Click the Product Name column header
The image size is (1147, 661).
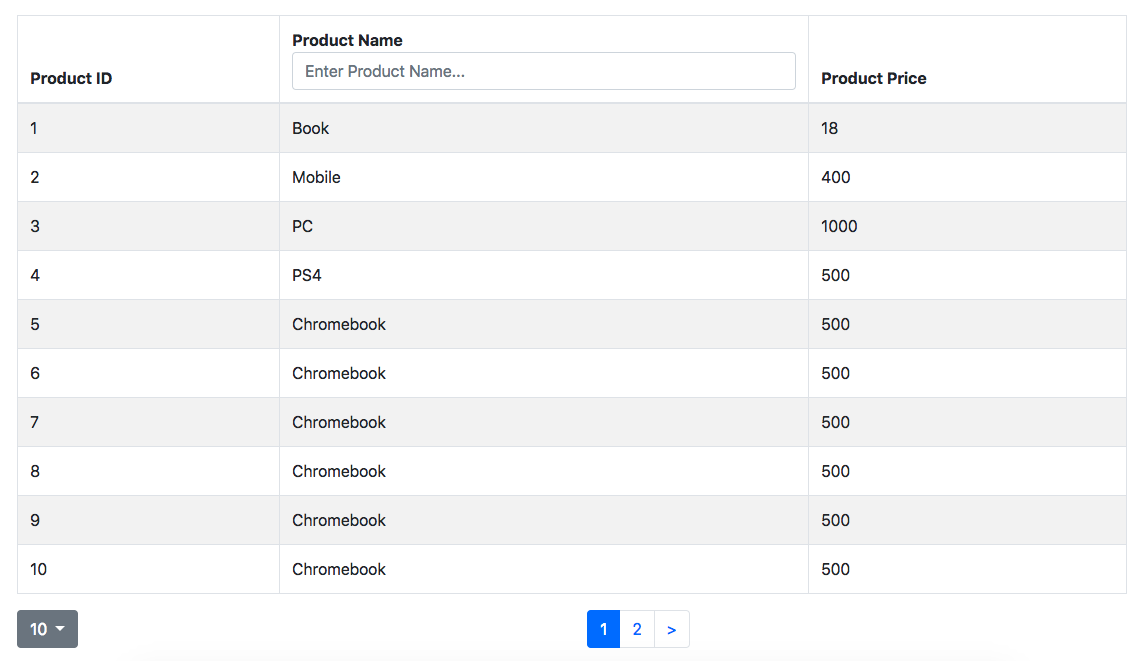pyautogui.click(x=347, y=40)
